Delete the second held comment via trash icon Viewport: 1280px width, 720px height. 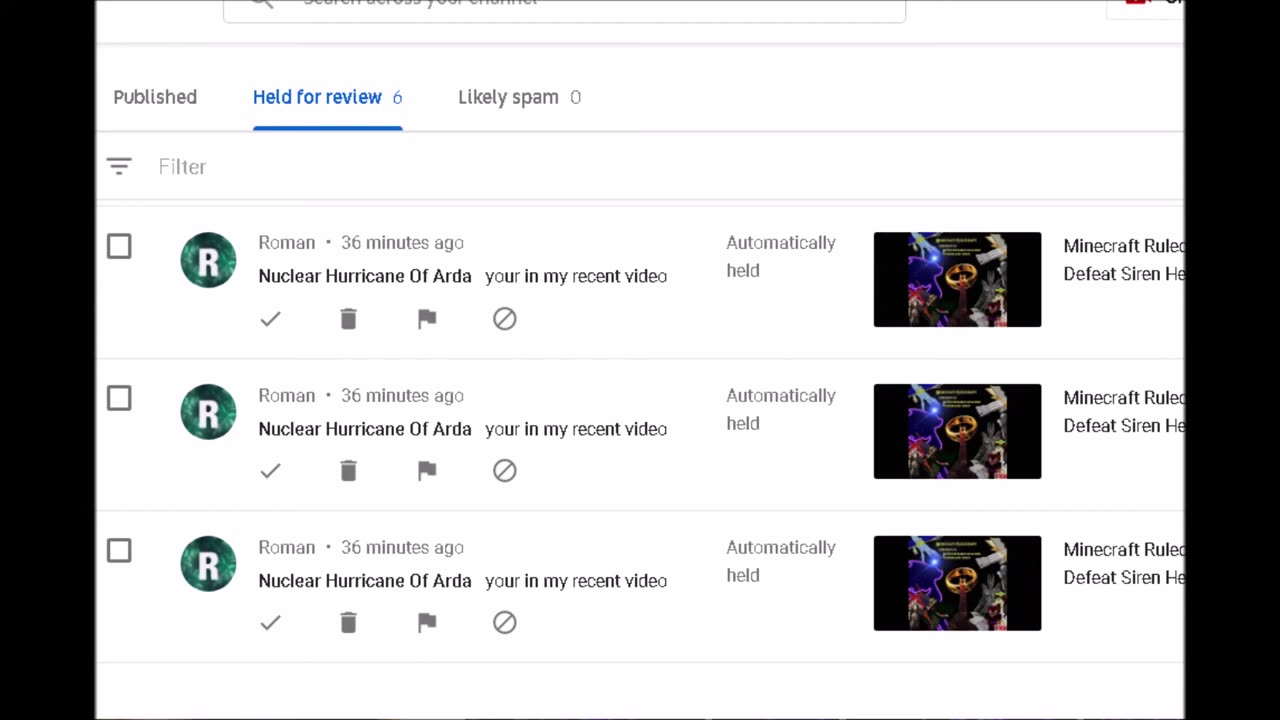point(348,471)
